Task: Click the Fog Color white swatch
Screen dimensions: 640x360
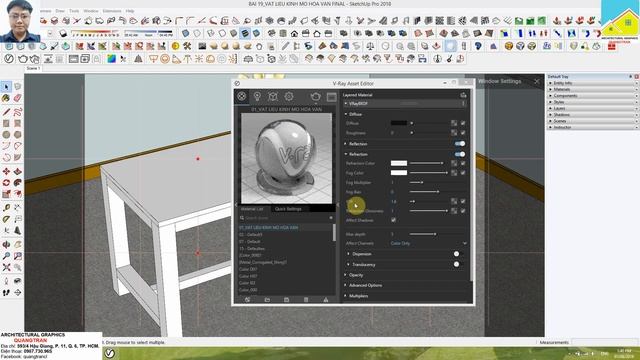Action: click(x=399, y=173)
